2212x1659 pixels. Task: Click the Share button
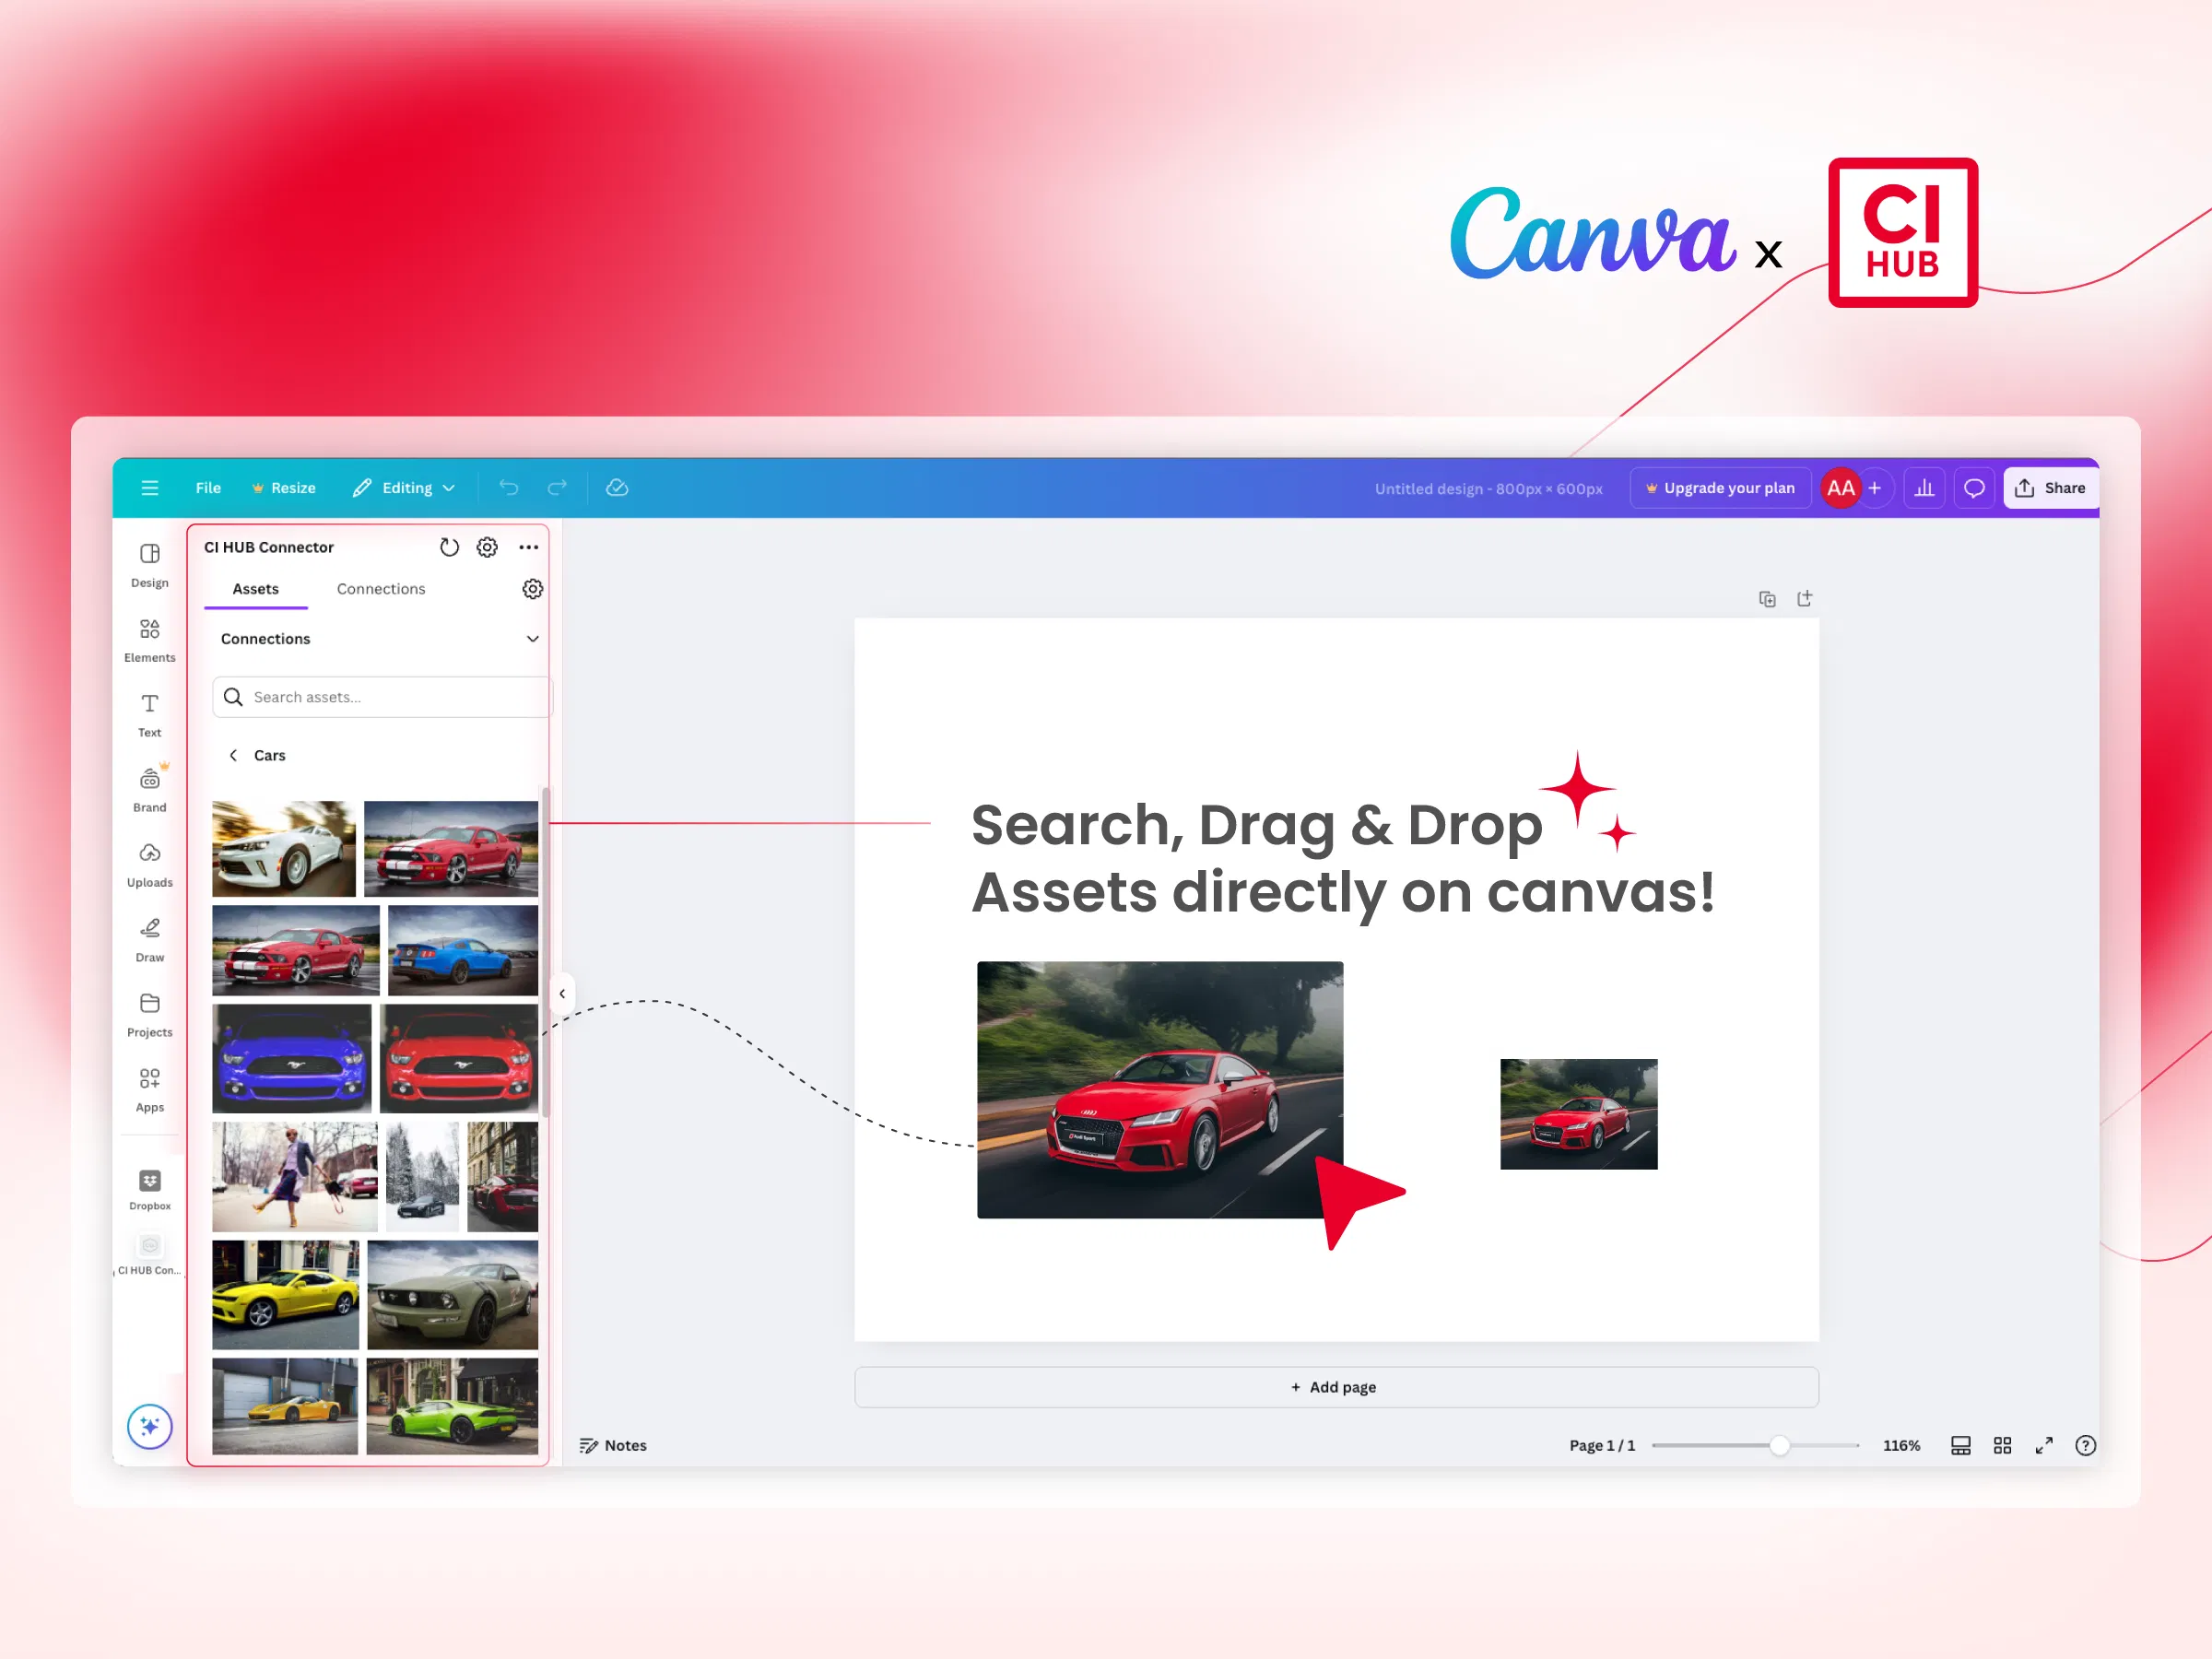pos(2049,488)
